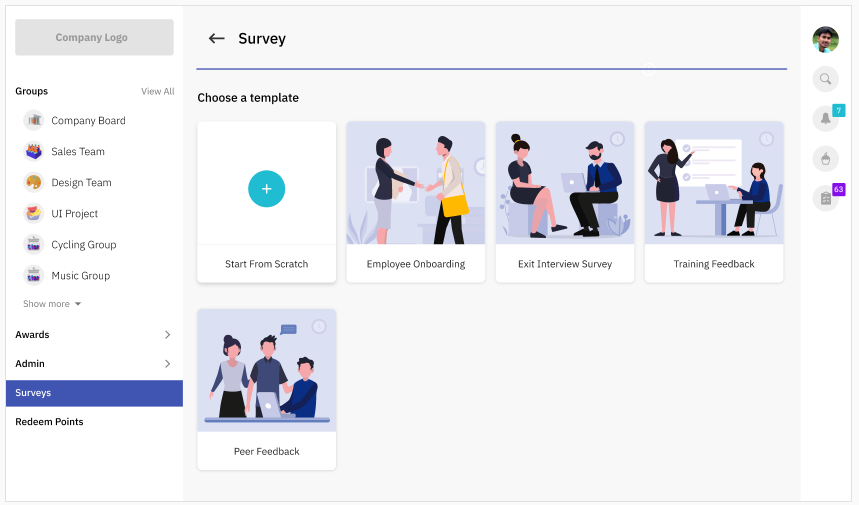859x505 pixels.
Task: Open notifications bell with badge 7
Action: click(826, 118)
